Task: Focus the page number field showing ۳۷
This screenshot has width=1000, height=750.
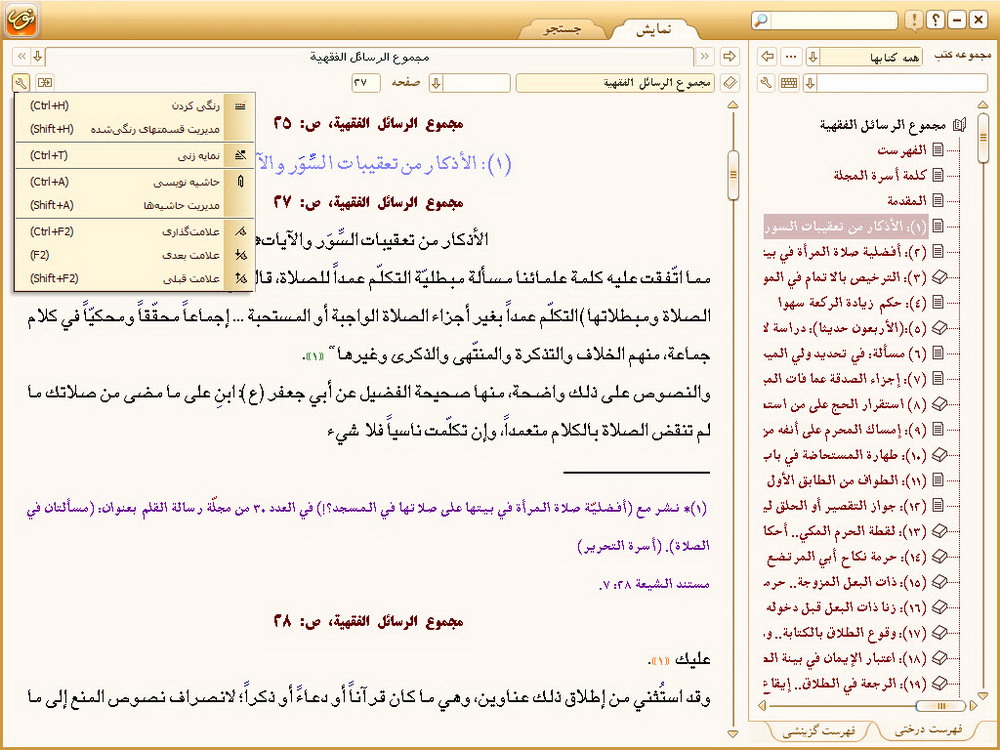Action: (x=366, y=83)
